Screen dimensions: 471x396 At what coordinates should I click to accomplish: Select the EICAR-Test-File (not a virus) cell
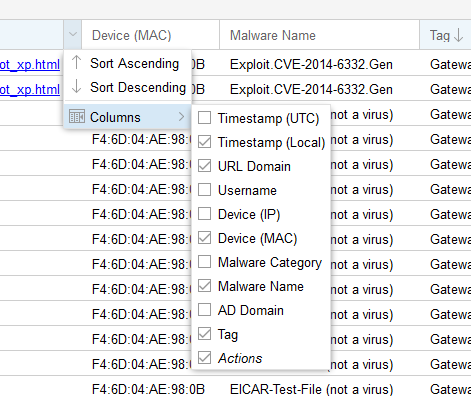311,389
